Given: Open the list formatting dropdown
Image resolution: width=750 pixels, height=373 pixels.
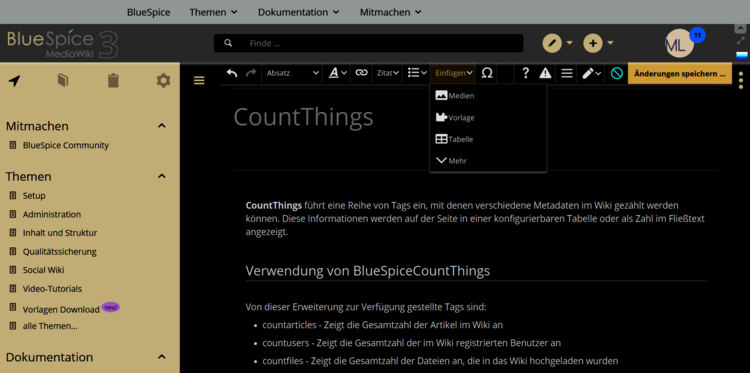Looking at the screenshot, I should coord(417,73).
